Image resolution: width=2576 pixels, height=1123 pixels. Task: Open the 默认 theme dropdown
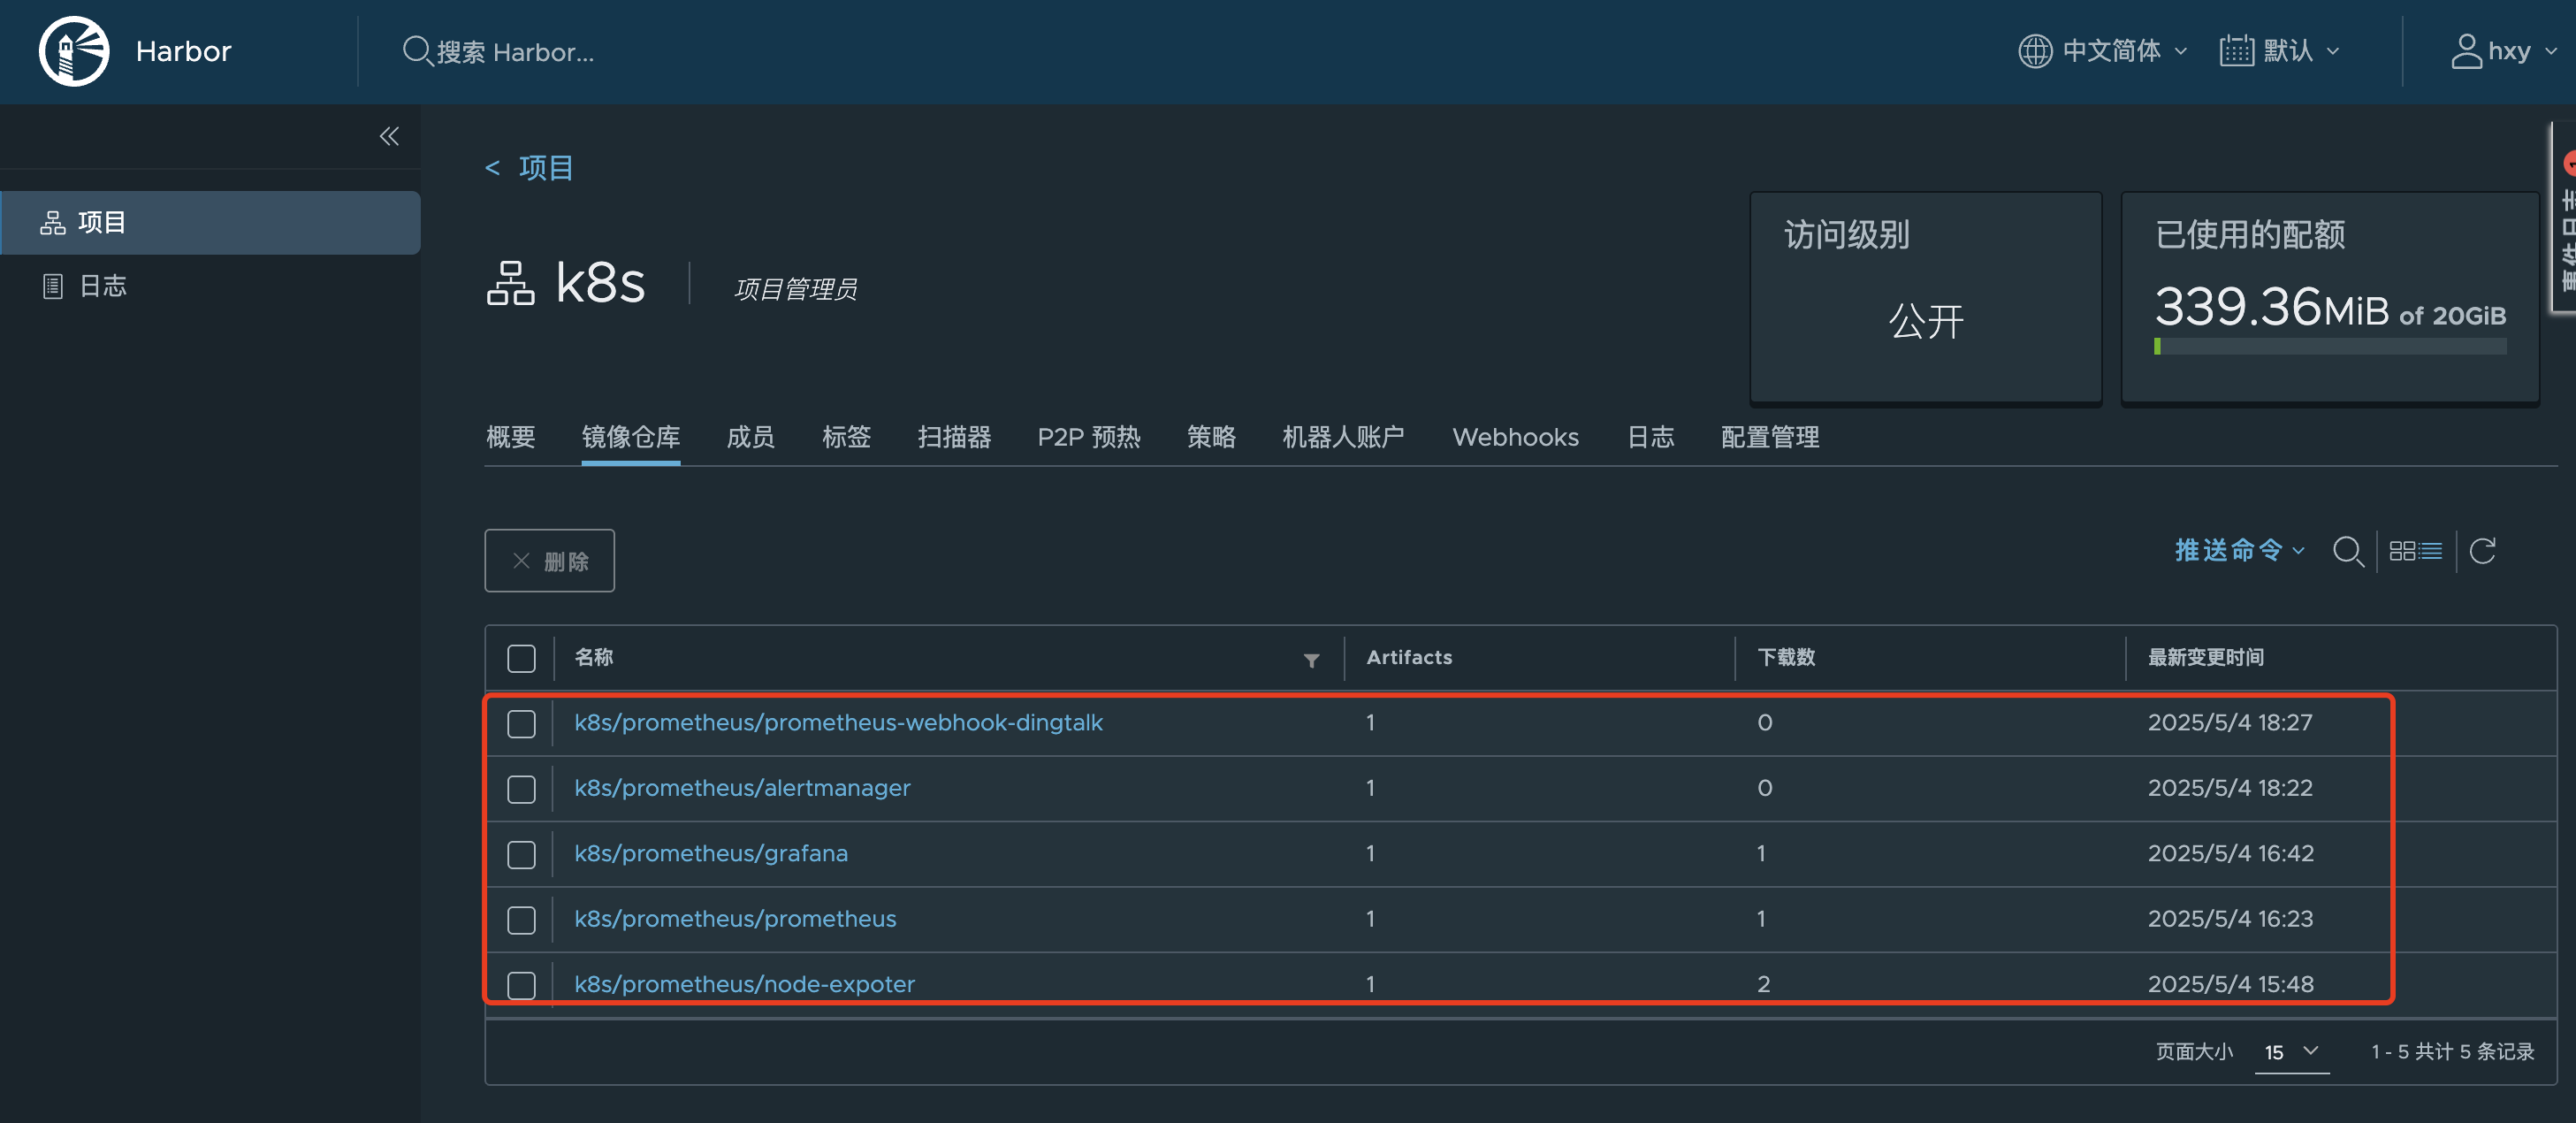tap(2280, 51)
